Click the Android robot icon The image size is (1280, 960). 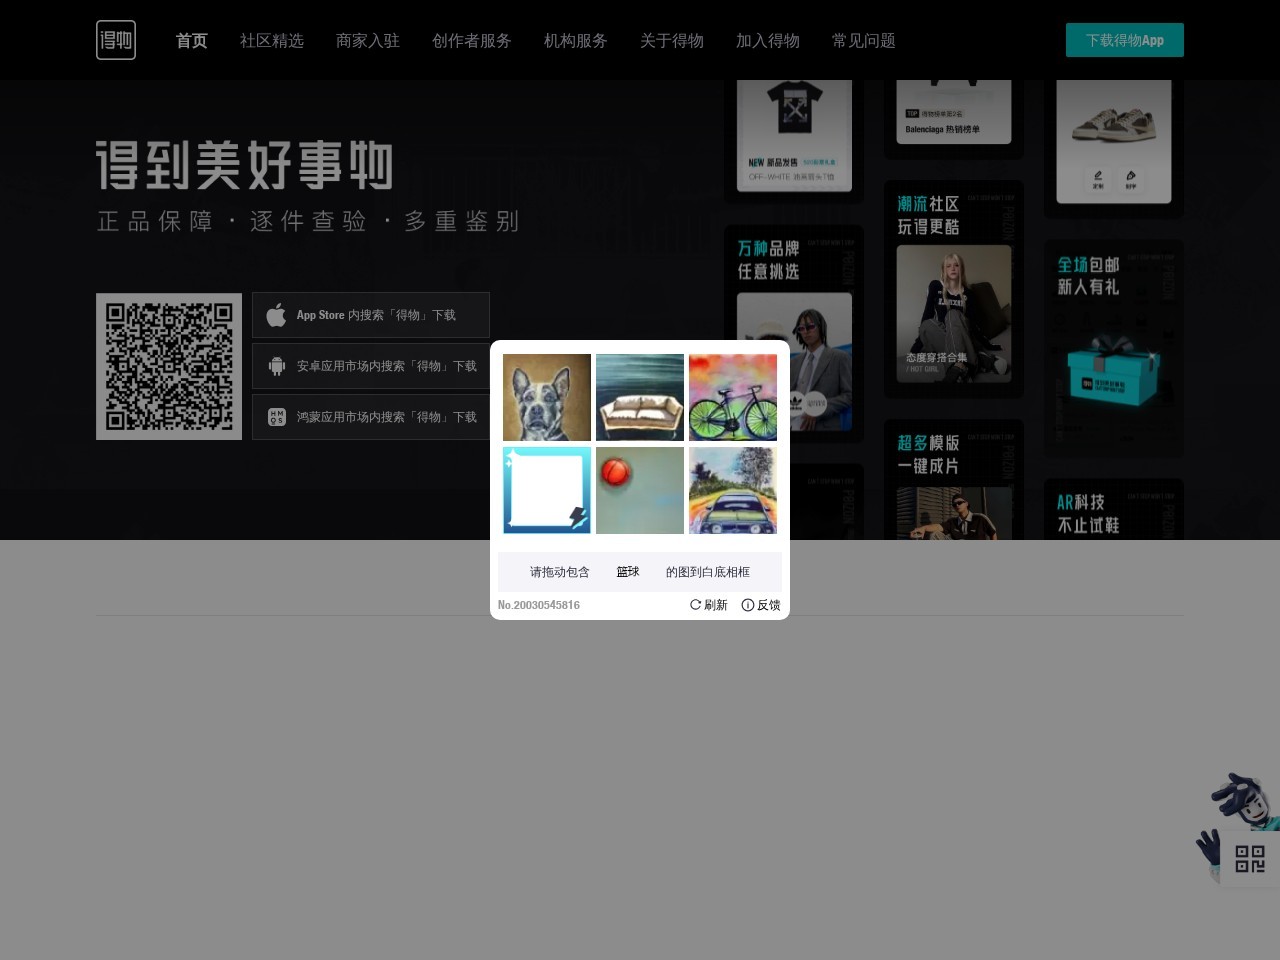tap(277, 366)
